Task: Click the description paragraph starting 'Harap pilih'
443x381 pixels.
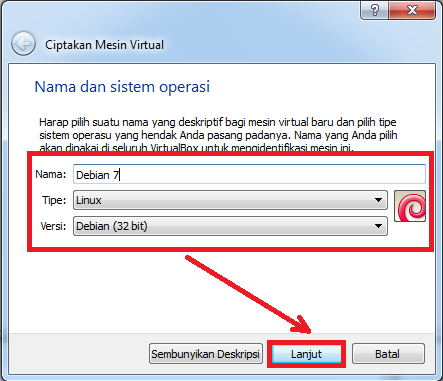Action: coord(218,135)
